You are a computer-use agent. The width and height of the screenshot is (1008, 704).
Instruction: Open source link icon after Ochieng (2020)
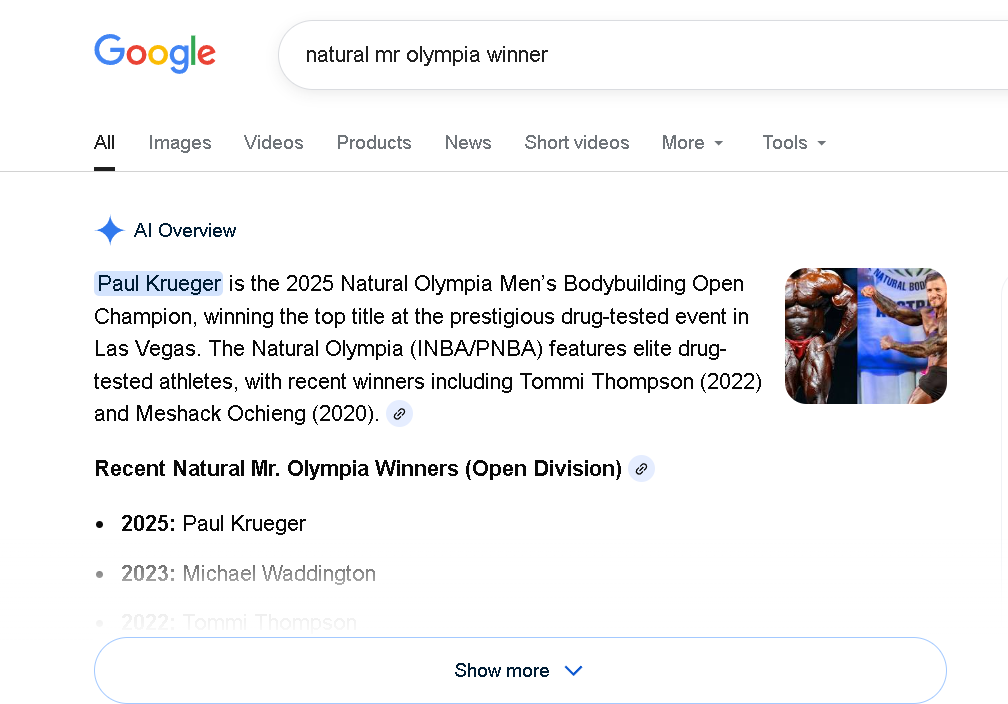tap(399, 413)
